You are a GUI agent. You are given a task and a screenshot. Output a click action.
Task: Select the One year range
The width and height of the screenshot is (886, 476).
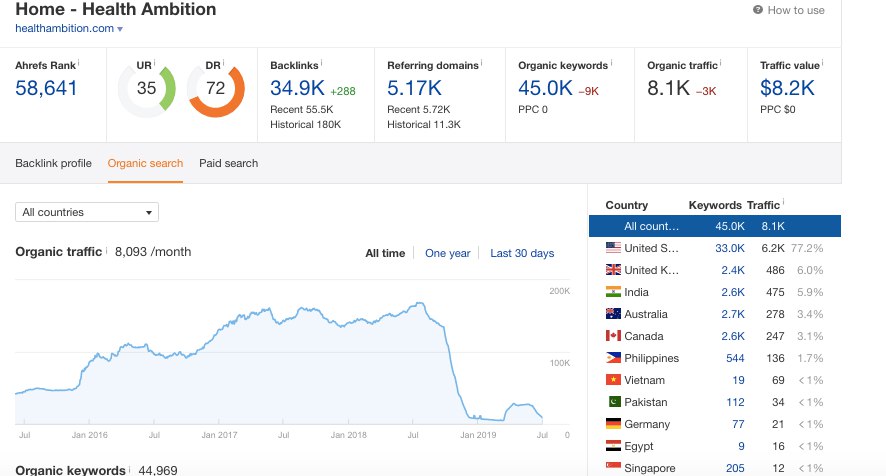point(448,253)
